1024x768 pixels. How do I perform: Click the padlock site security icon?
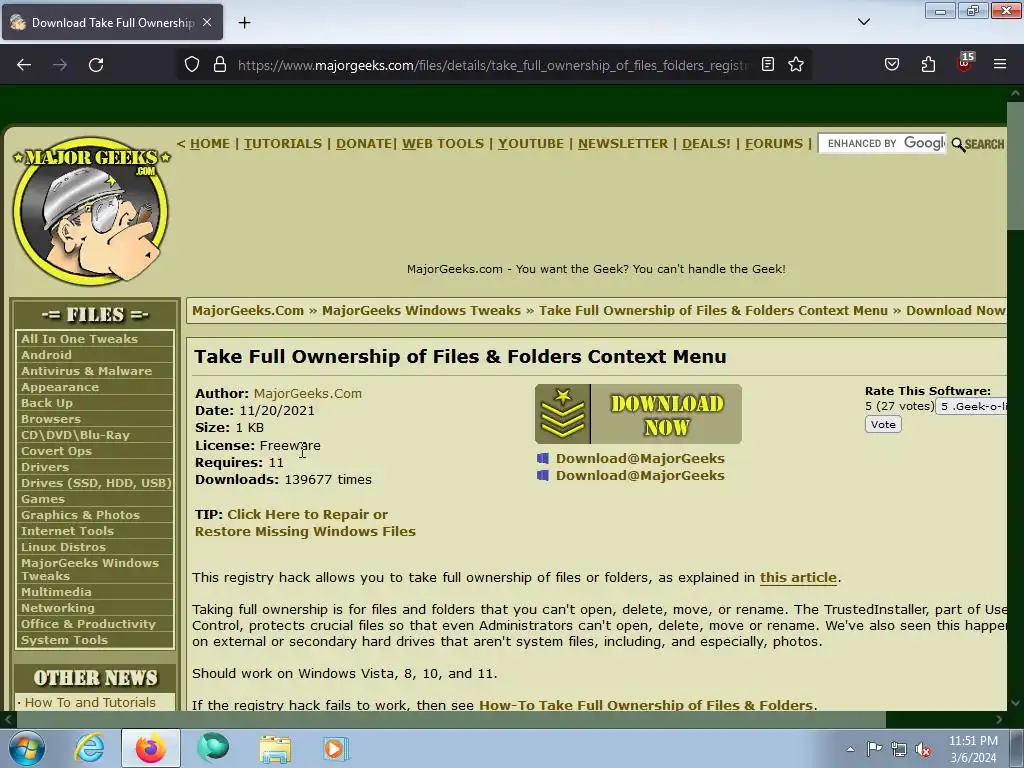[x=220, y=65]
